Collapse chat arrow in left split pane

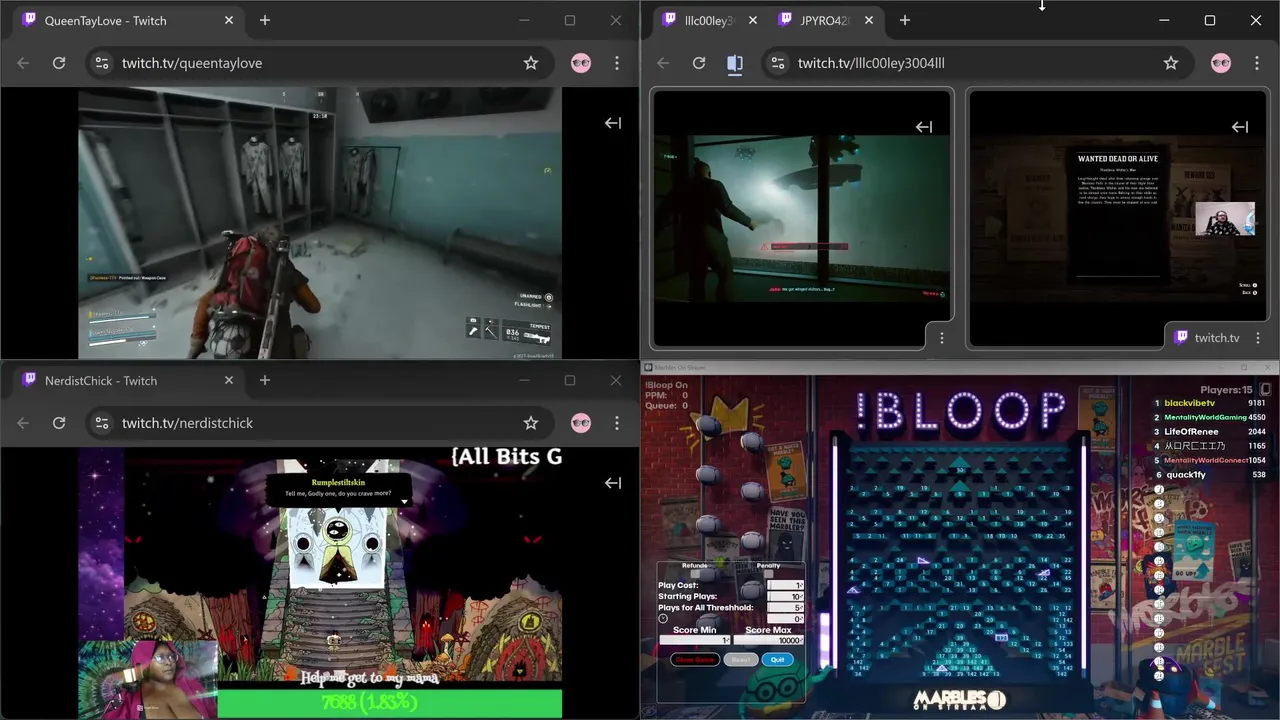point(924,127)
